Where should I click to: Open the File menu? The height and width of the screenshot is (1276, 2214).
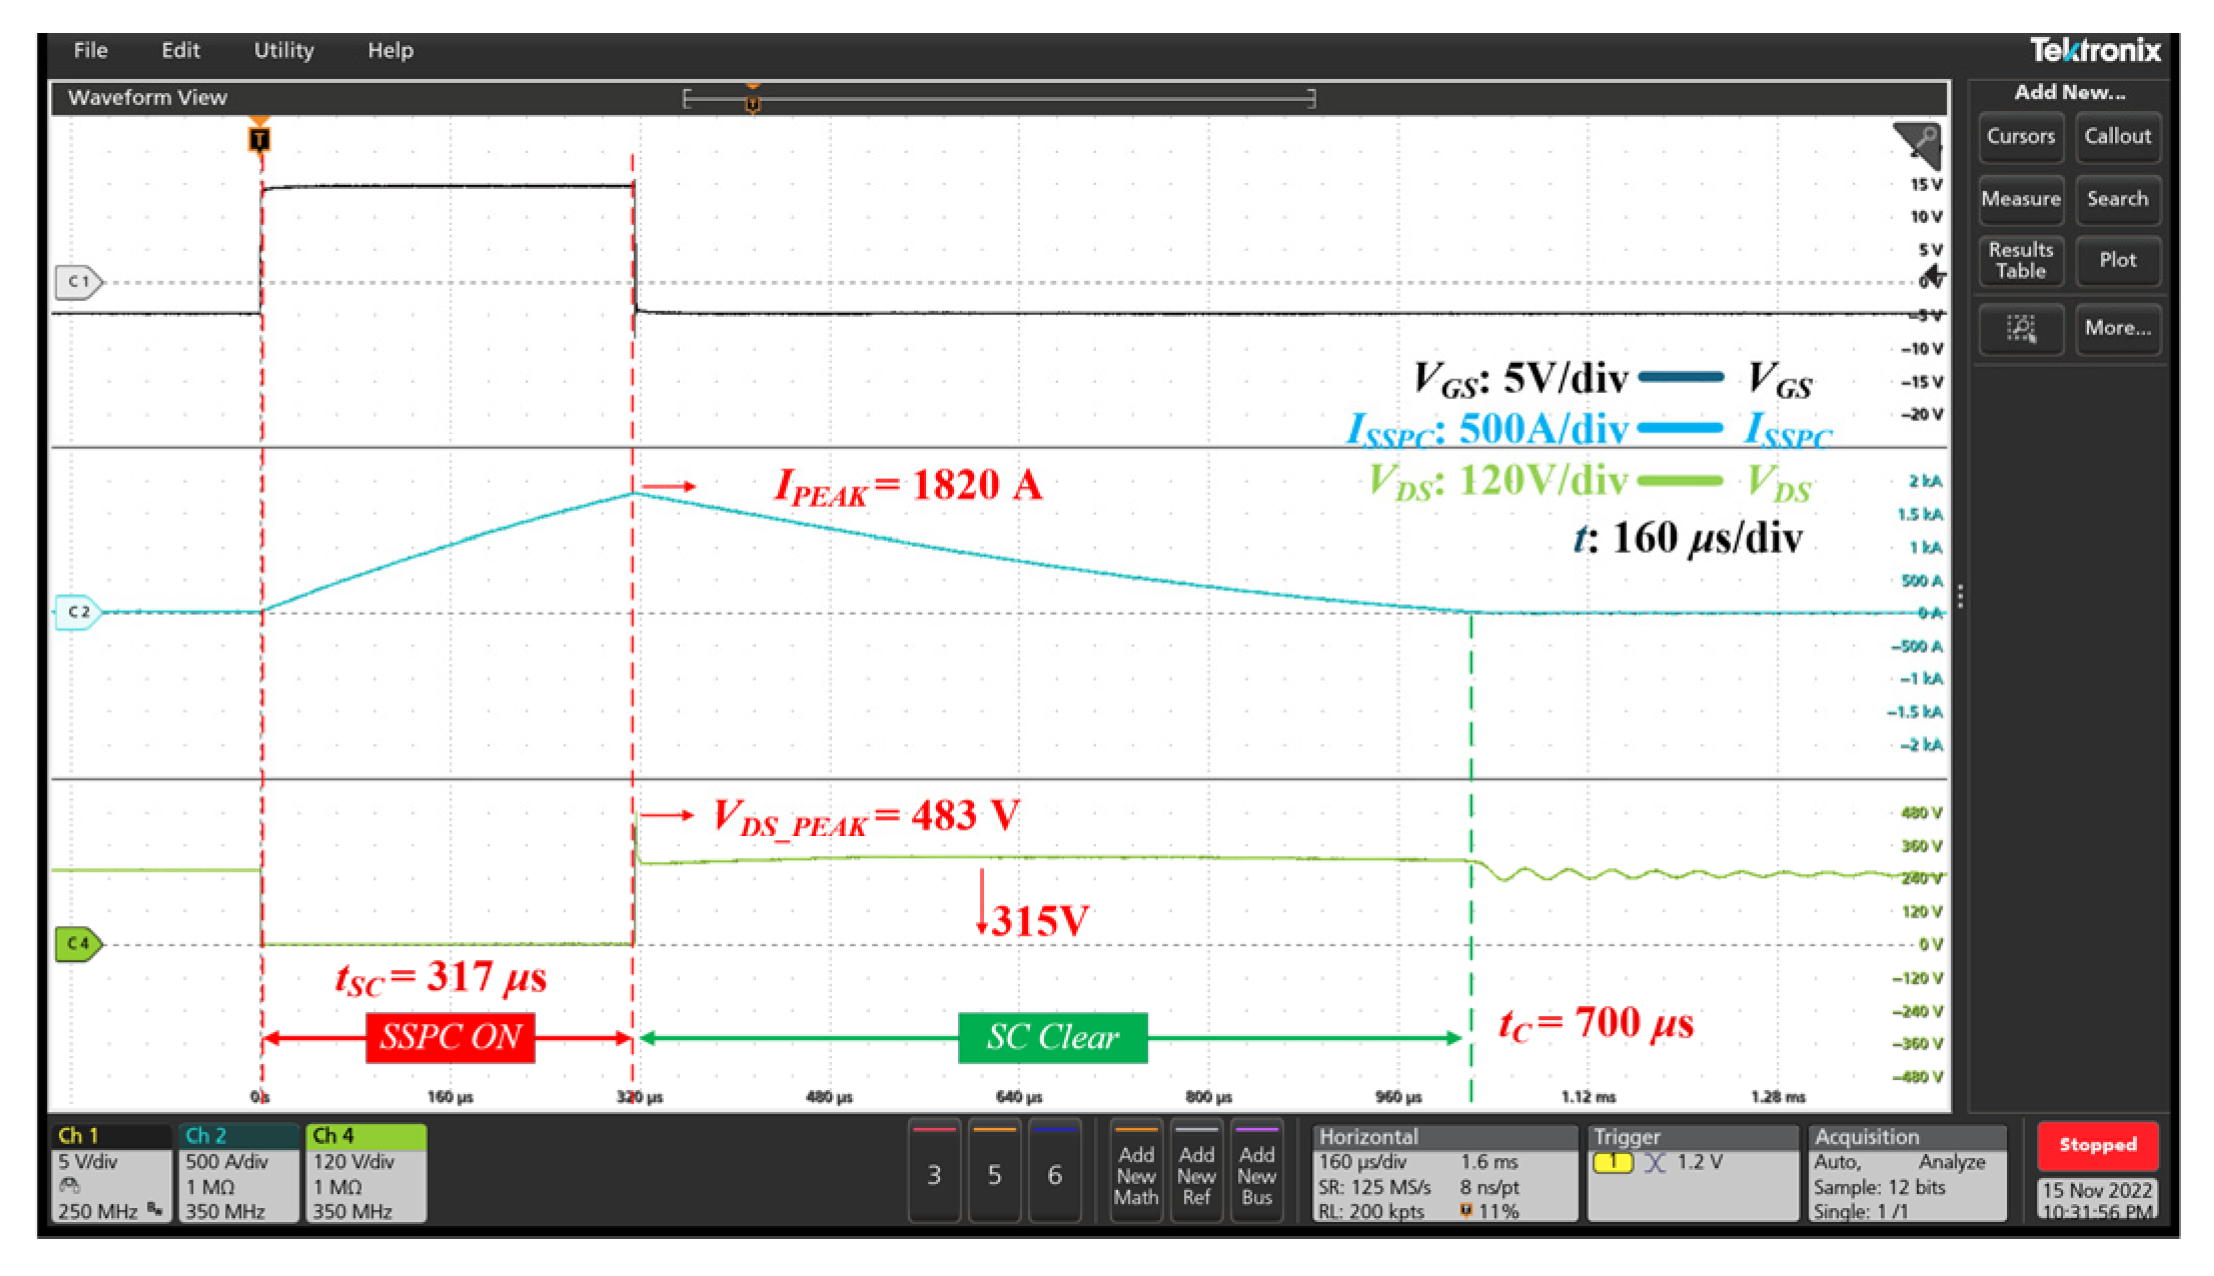[90, 50]
